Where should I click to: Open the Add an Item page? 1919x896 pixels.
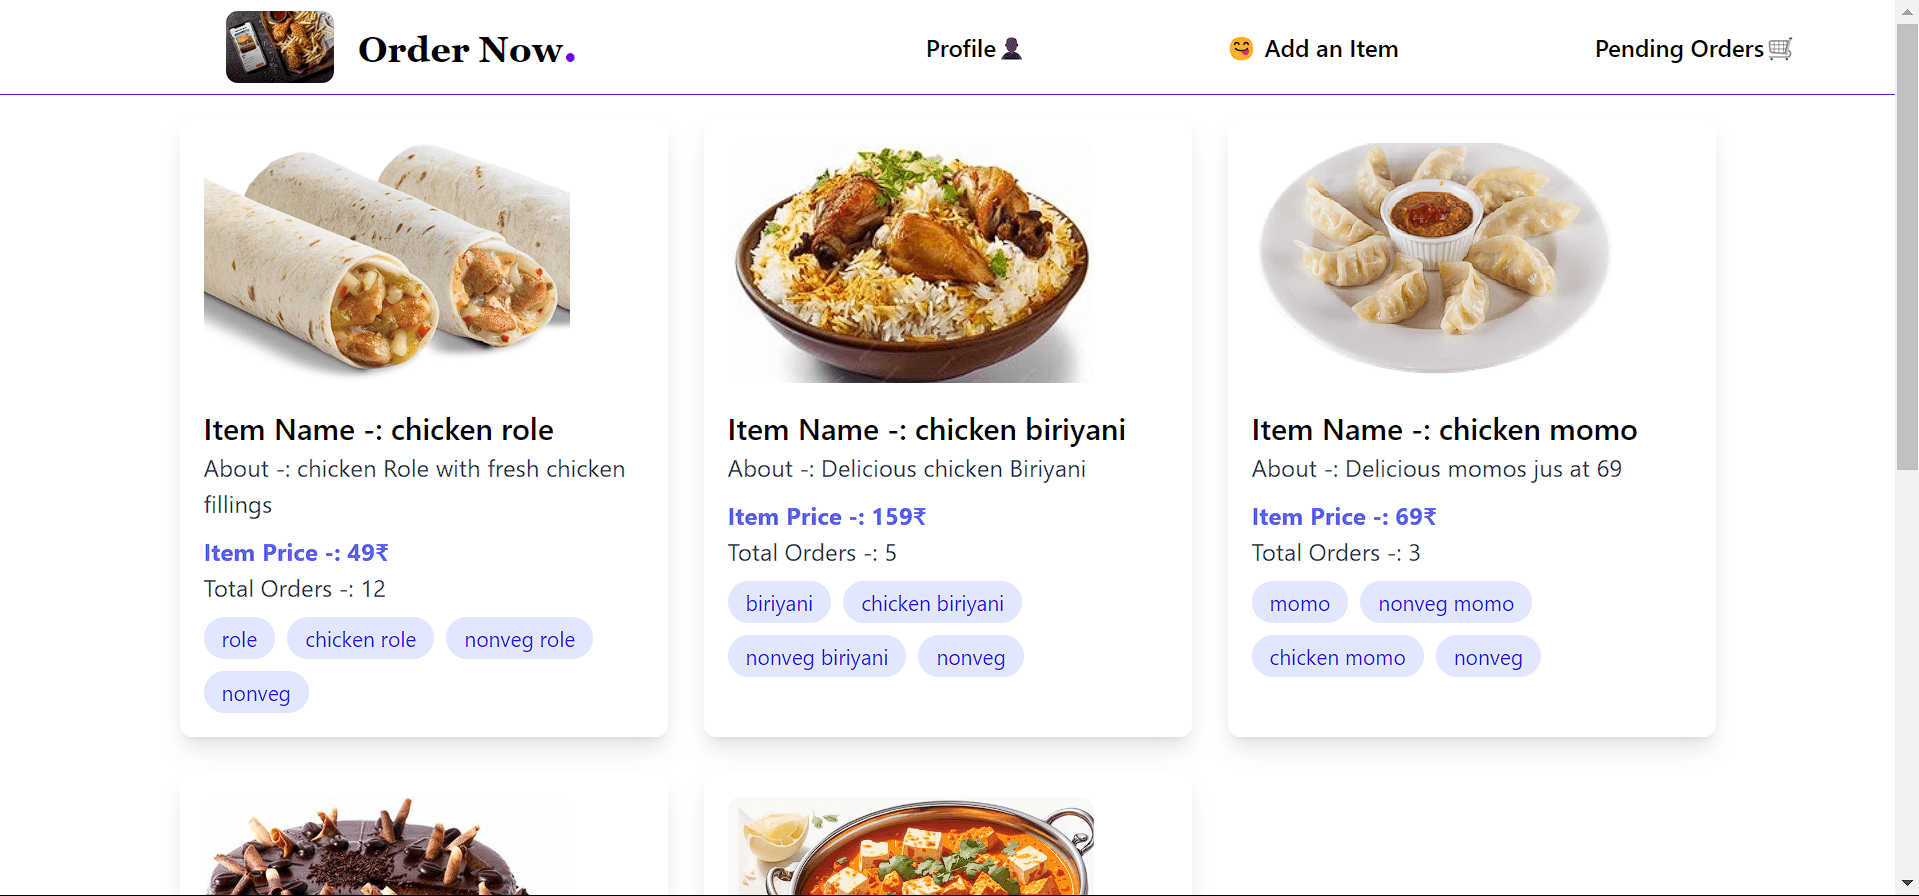click(x=1331, y=49)
